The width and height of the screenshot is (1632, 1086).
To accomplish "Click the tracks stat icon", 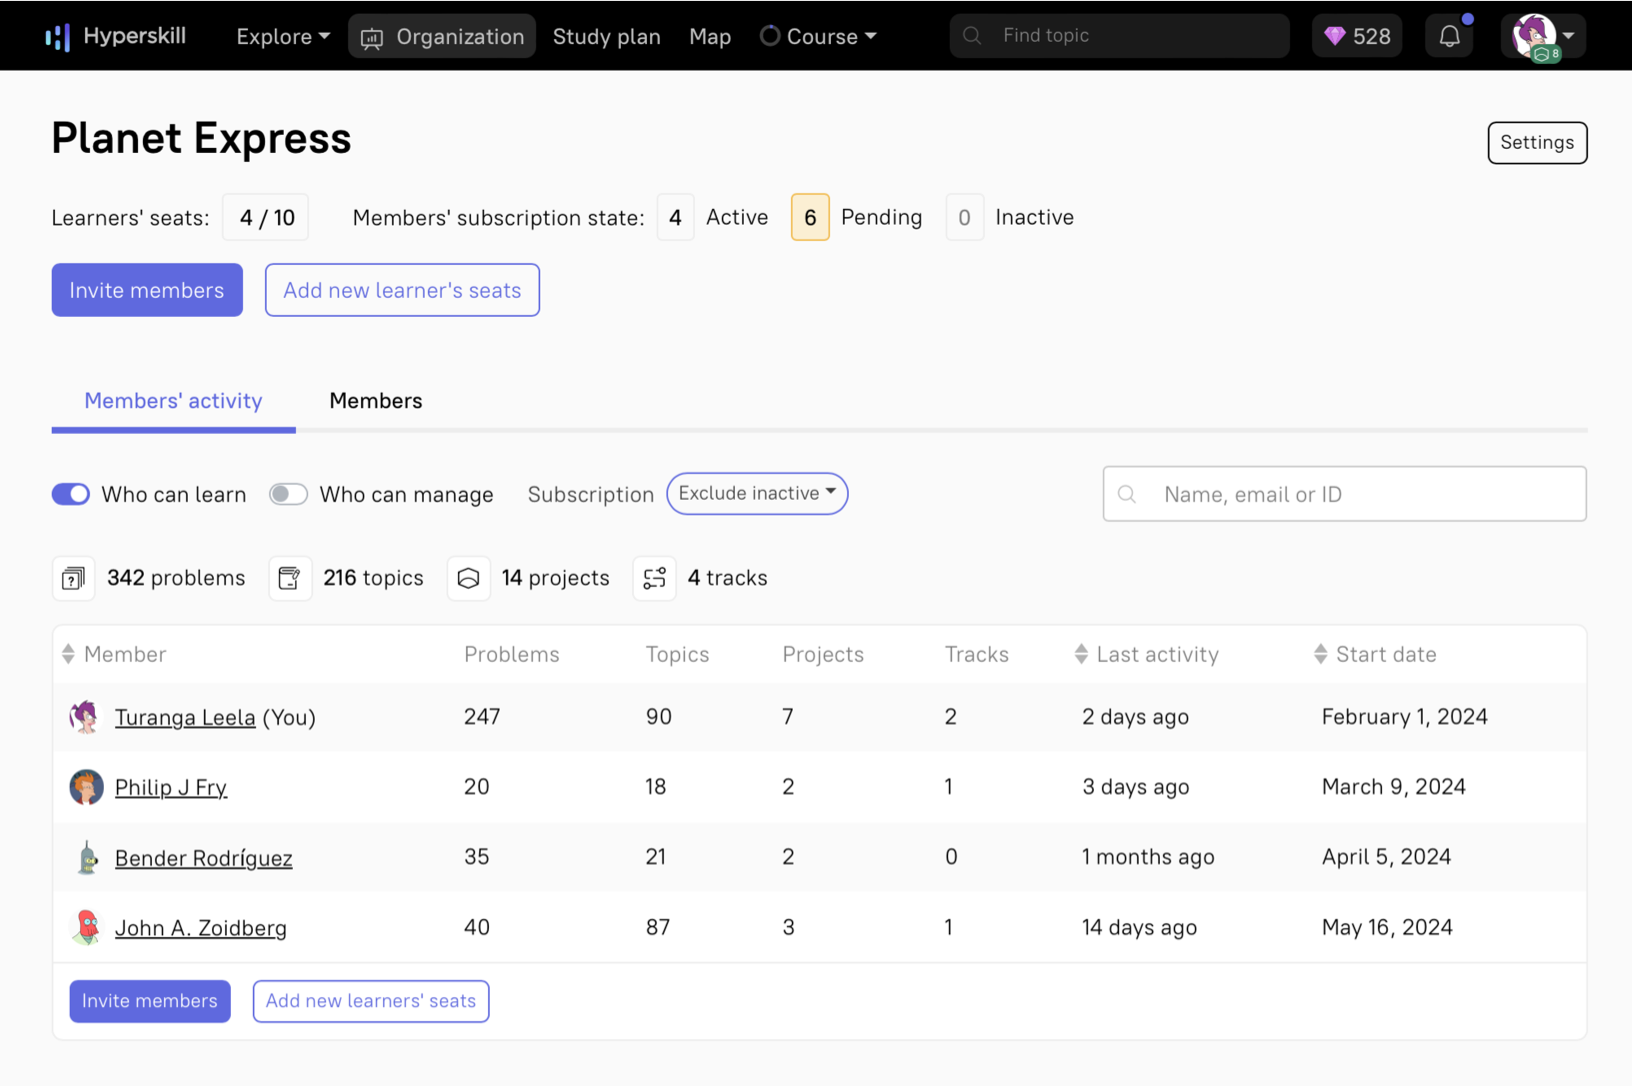I will (x=655, y=578).
